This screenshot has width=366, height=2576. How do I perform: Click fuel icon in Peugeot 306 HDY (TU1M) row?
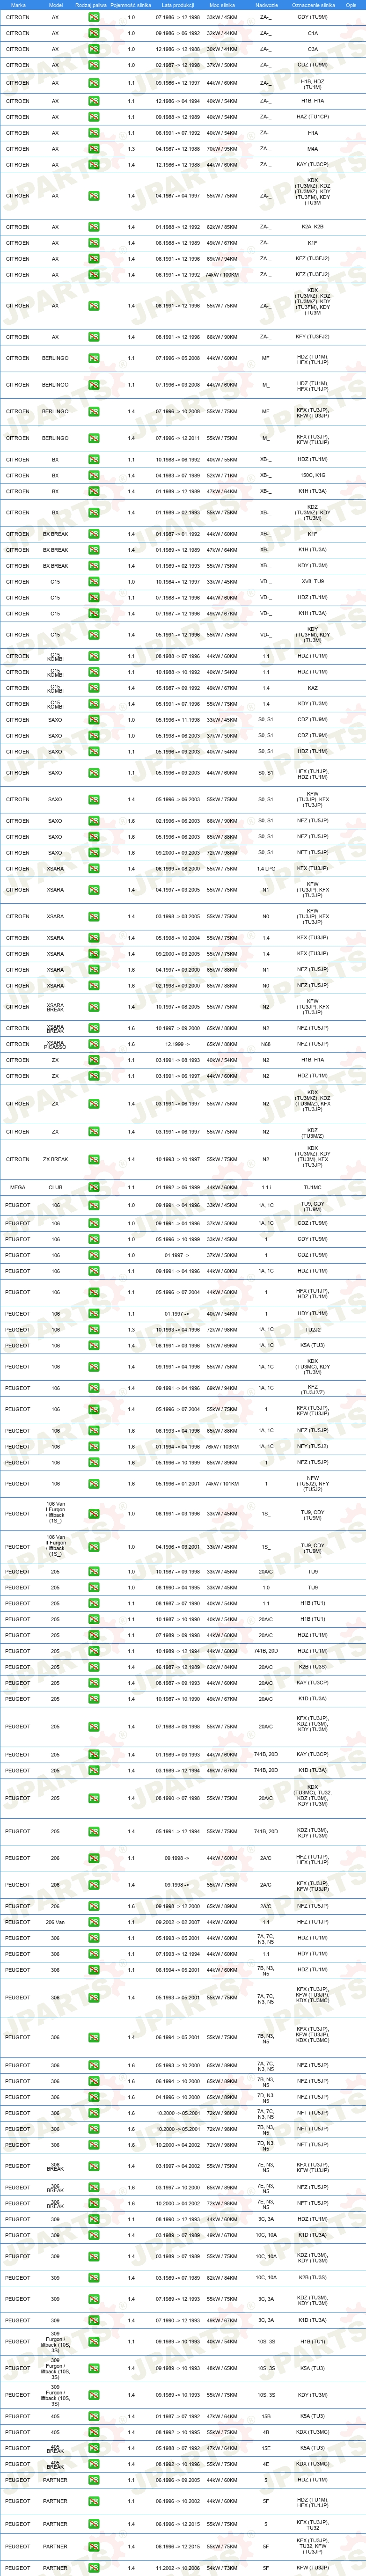coord(94,1954)
